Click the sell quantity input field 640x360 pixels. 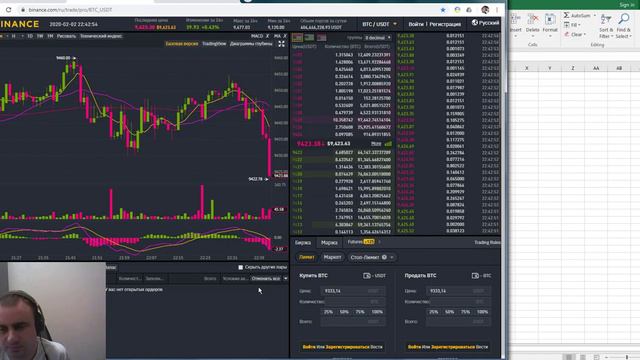[x=459, y=302]
